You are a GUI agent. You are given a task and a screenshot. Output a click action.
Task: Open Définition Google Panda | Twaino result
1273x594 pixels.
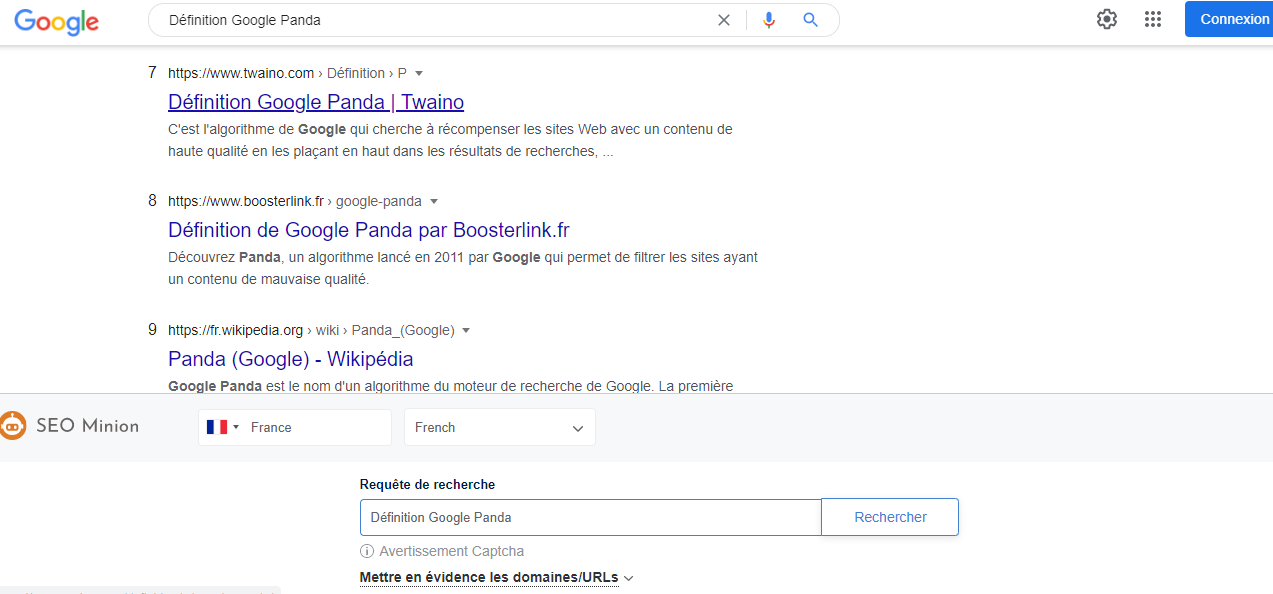316,102
